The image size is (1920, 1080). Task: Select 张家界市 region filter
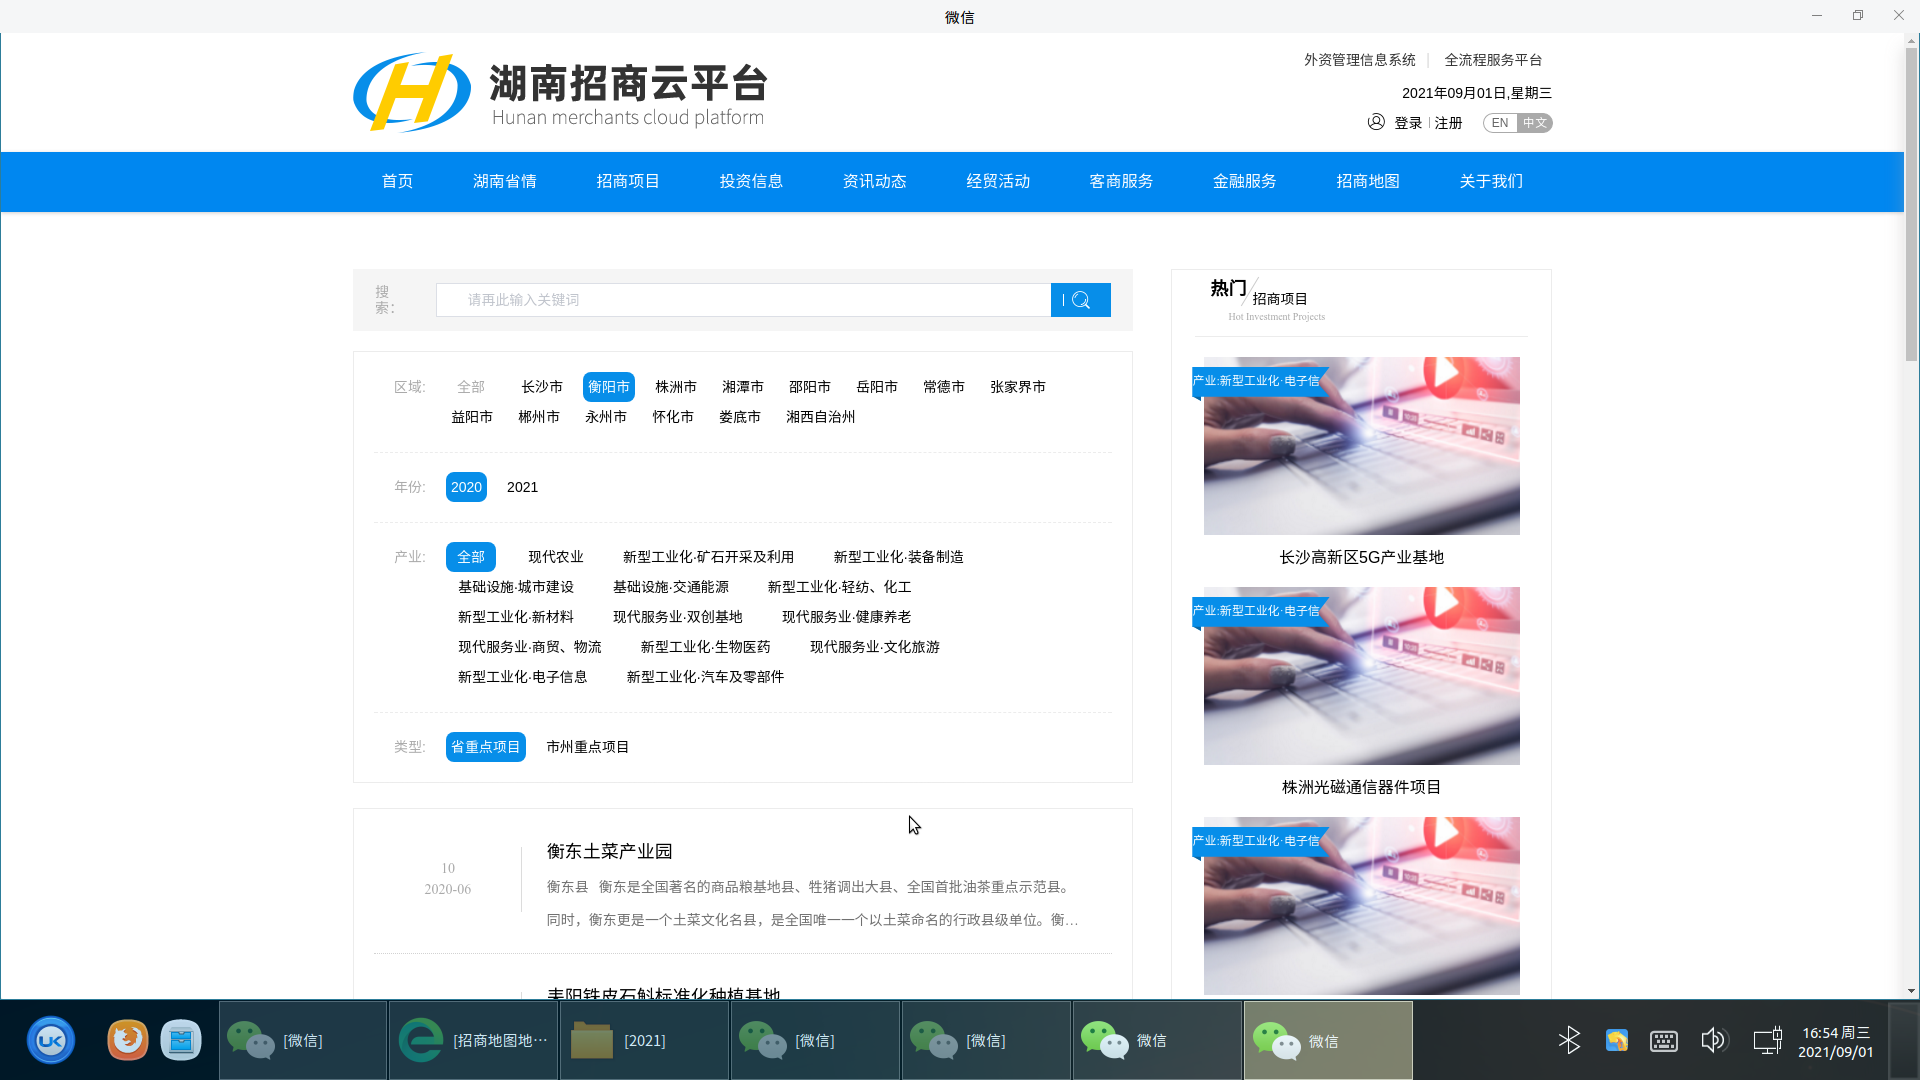coord(1018,387)
